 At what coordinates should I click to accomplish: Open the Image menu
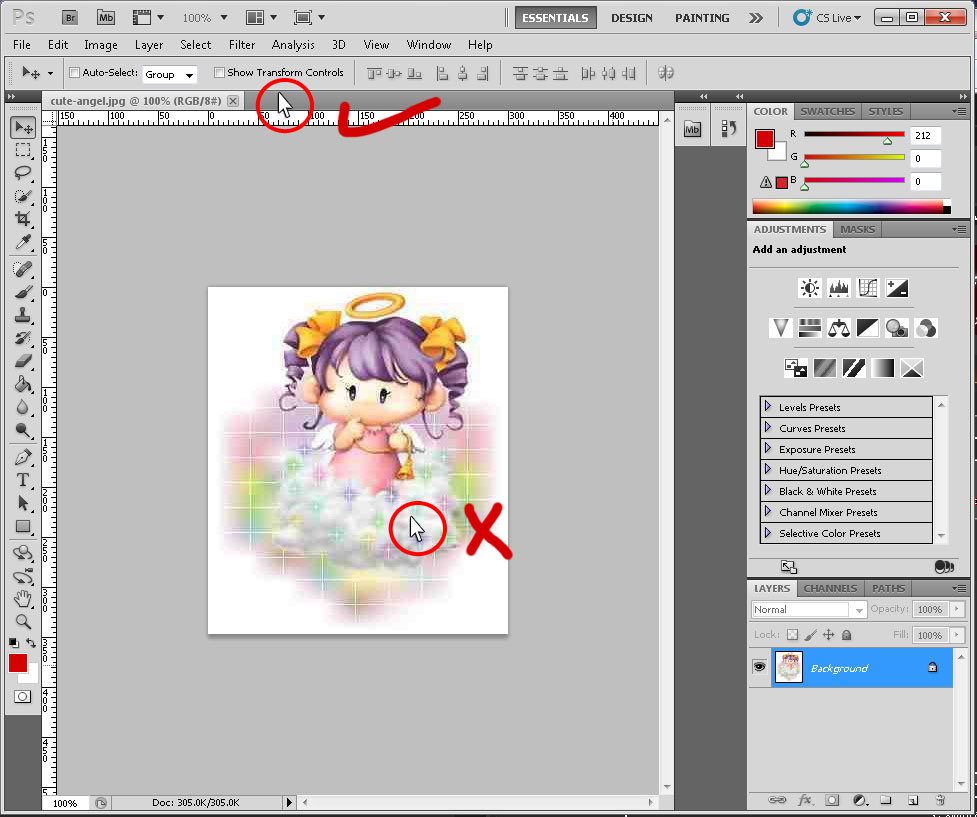click(101, 45)
